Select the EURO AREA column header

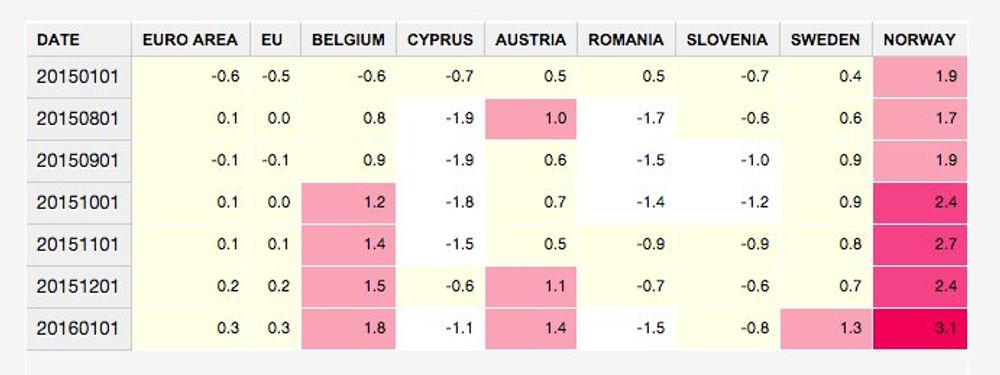coord(191,40)
